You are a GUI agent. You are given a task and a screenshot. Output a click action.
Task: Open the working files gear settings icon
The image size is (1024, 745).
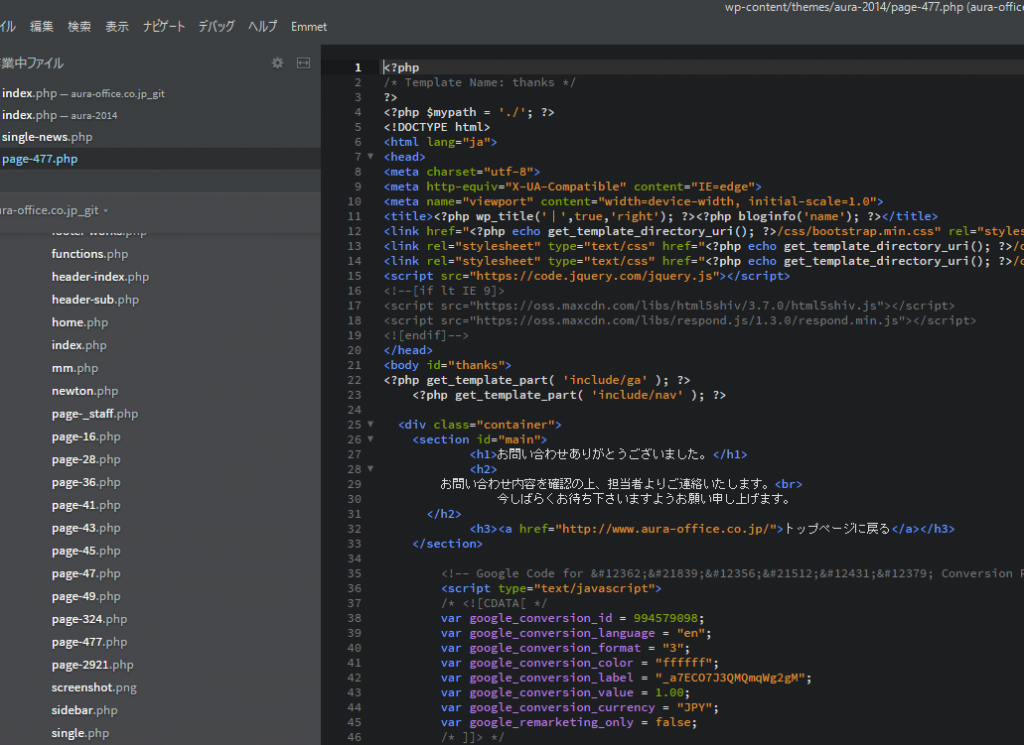278,63
